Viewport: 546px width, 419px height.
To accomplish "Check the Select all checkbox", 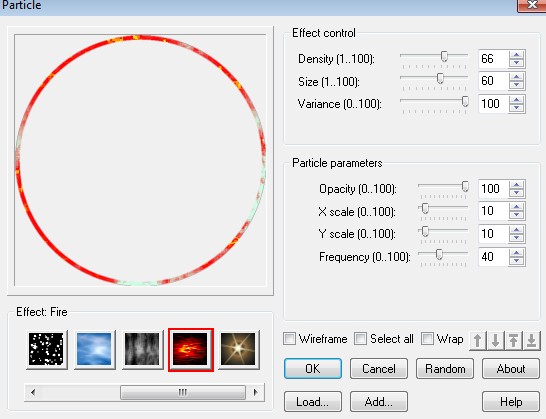I will (360, 339).
